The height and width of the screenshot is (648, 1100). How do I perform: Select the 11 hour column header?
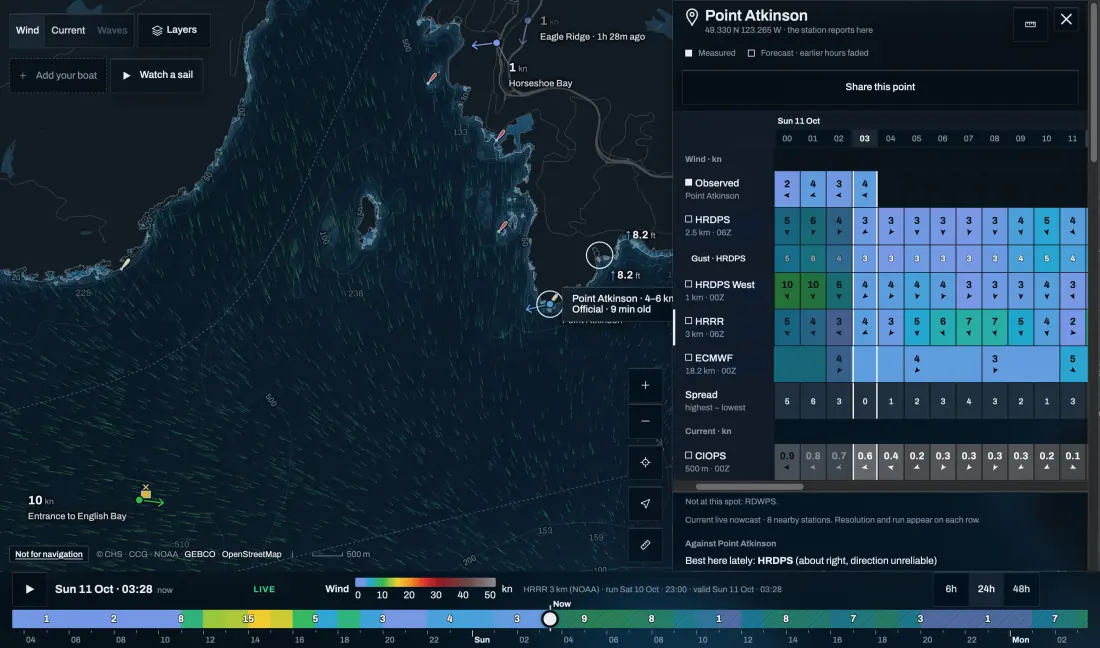[1072, 139]
